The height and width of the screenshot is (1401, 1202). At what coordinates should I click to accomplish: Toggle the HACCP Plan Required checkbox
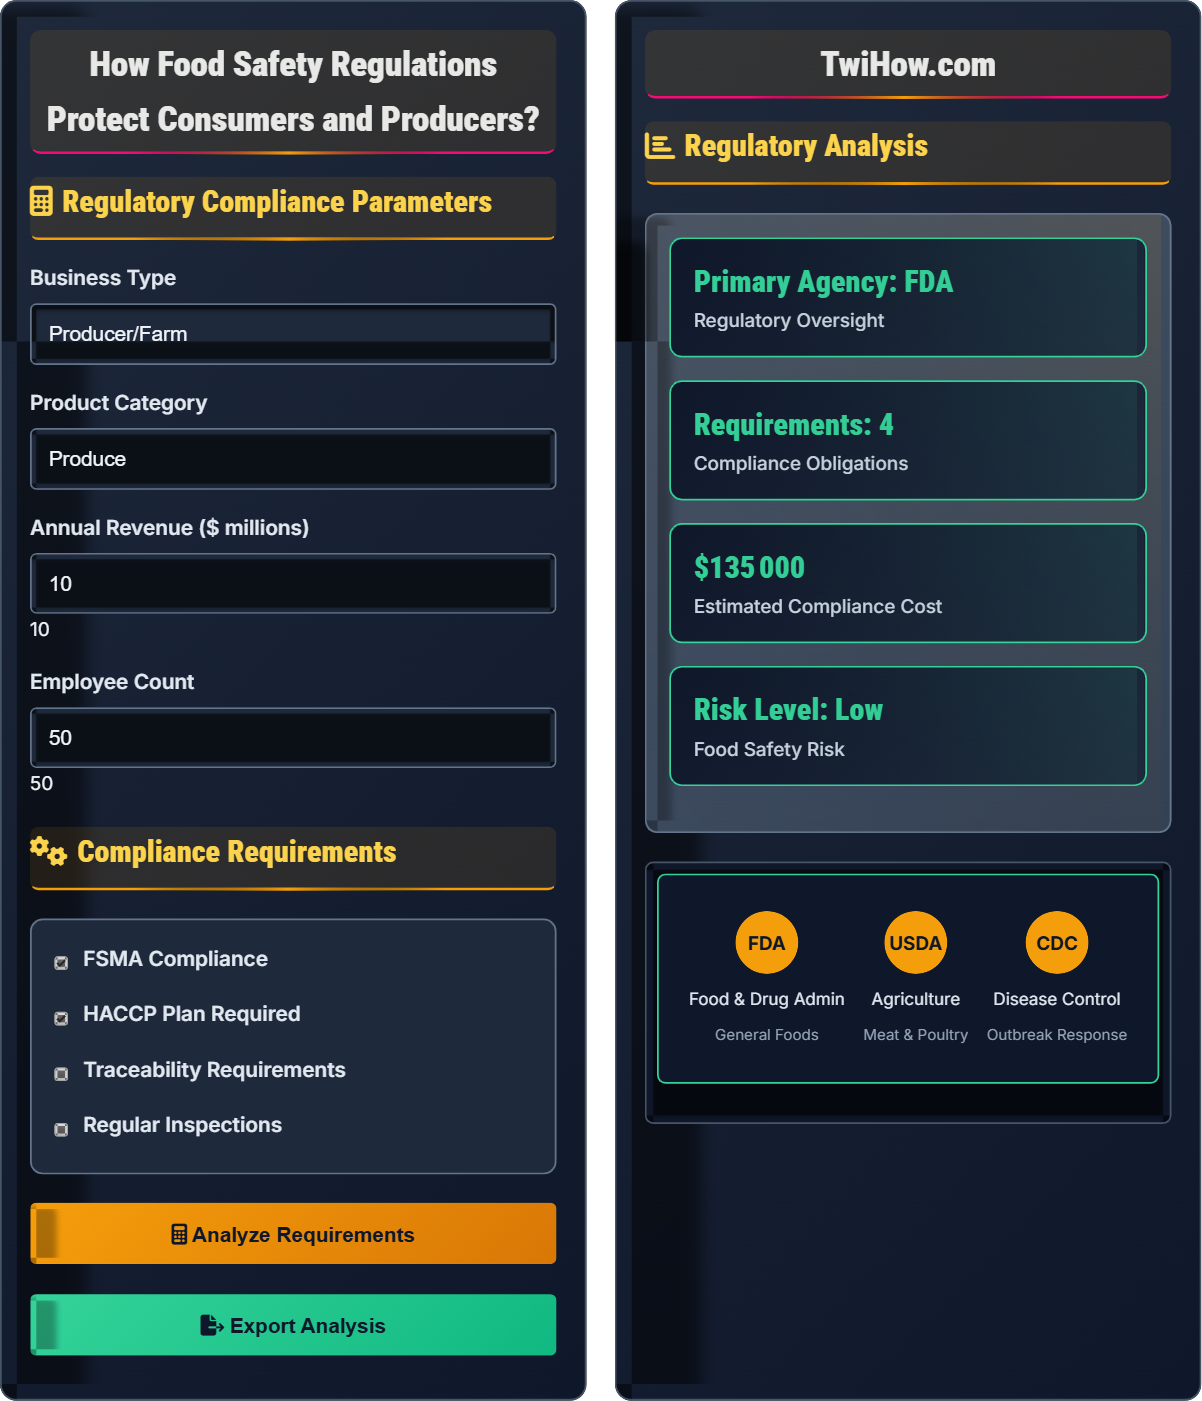[61, 1018]
